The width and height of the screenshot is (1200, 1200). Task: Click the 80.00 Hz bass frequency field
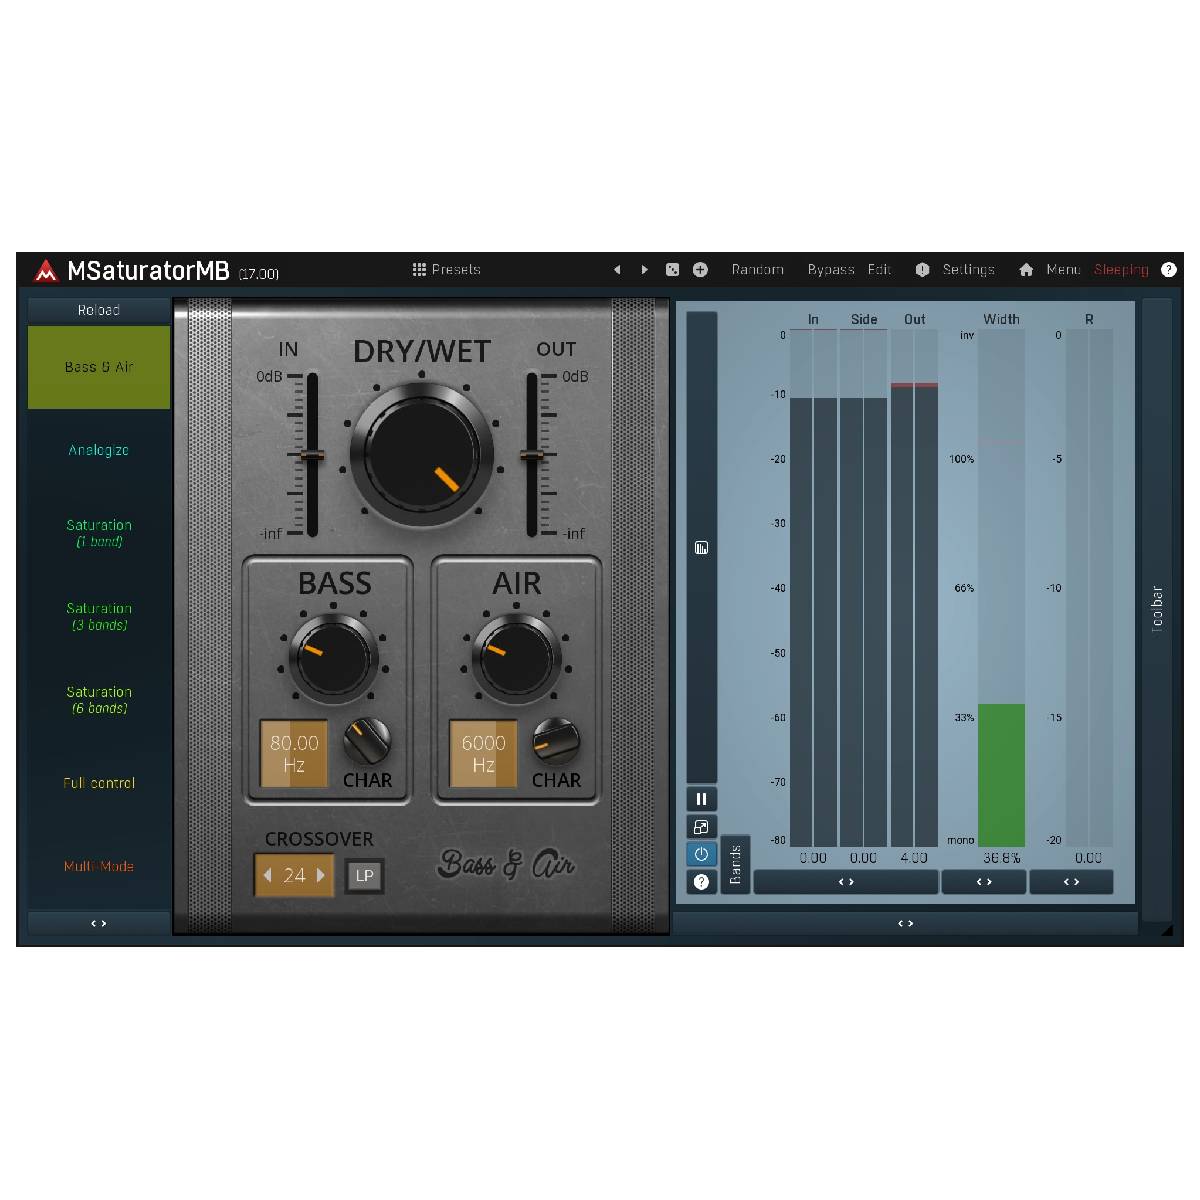tap(294, 753)
